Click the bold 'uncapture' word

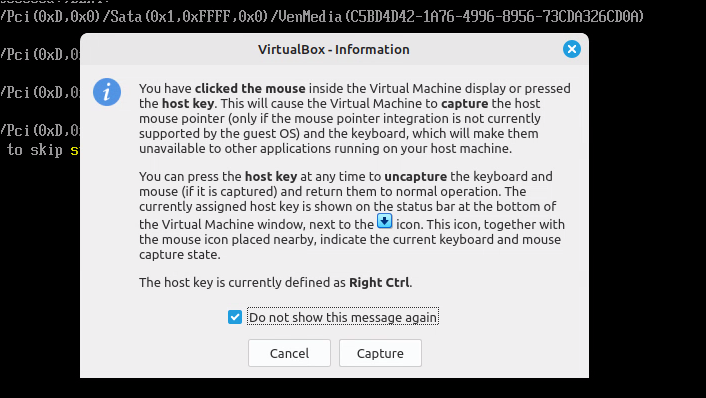(x=415, y=176)
